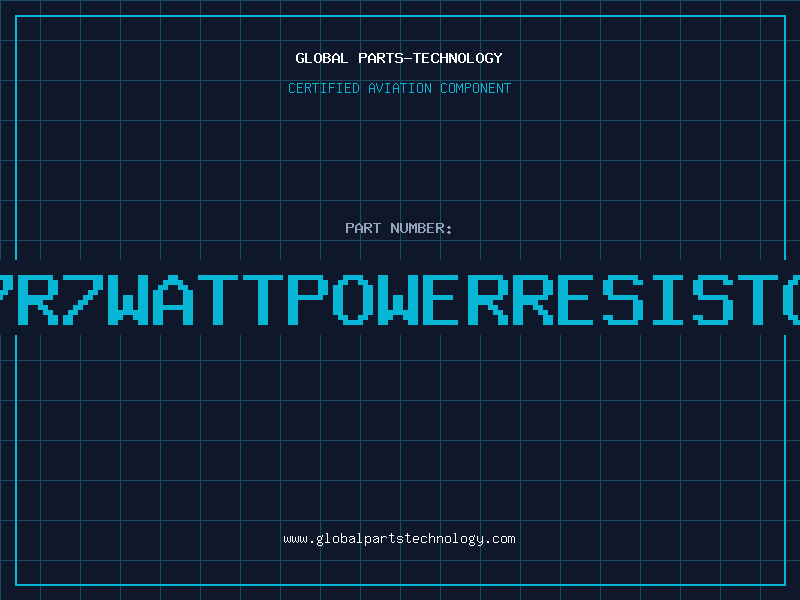The image size is (800, 600).
Task: Click the 'GLOBAL PARTS-TECHNOLOGY' heading
Action: (x=399, y=58)
